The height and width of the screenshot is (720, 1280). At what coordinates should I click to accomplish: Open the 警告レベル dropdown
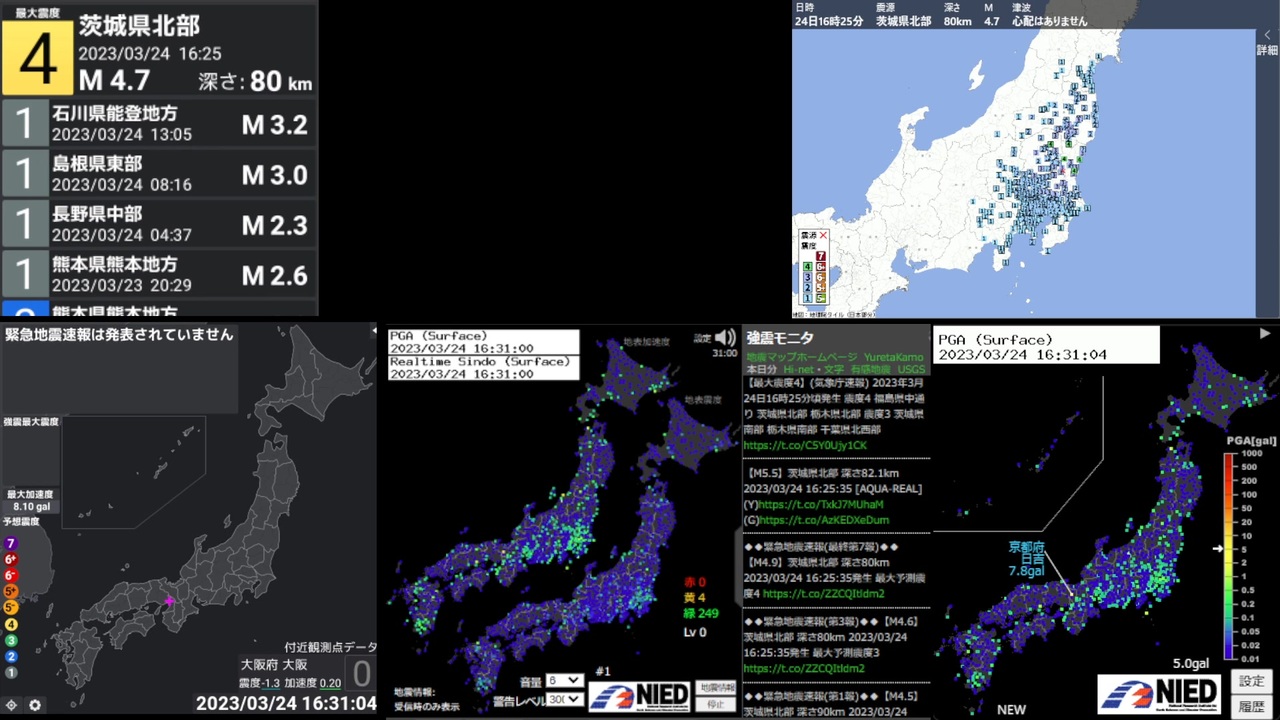tap(564, 700)
